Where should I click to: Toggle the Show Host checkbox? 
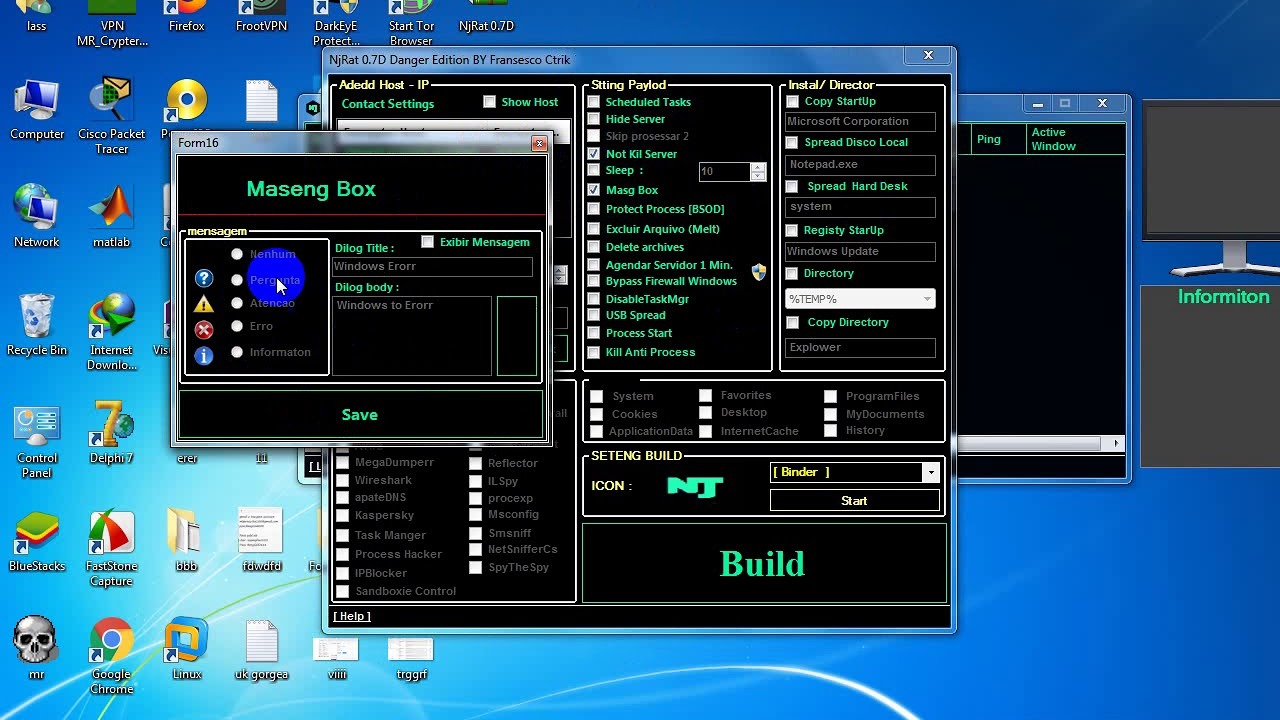[x=489, y=102]
